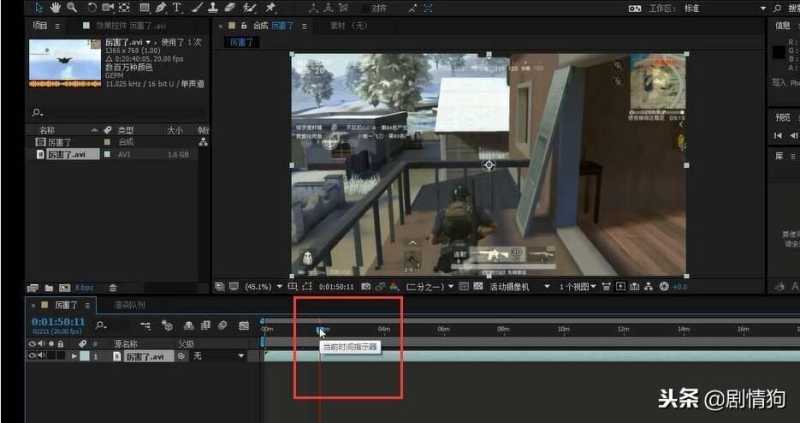Expand the 厉害了.avi layer properties triangle
800x423 pixels.
(x=74, y=356)
